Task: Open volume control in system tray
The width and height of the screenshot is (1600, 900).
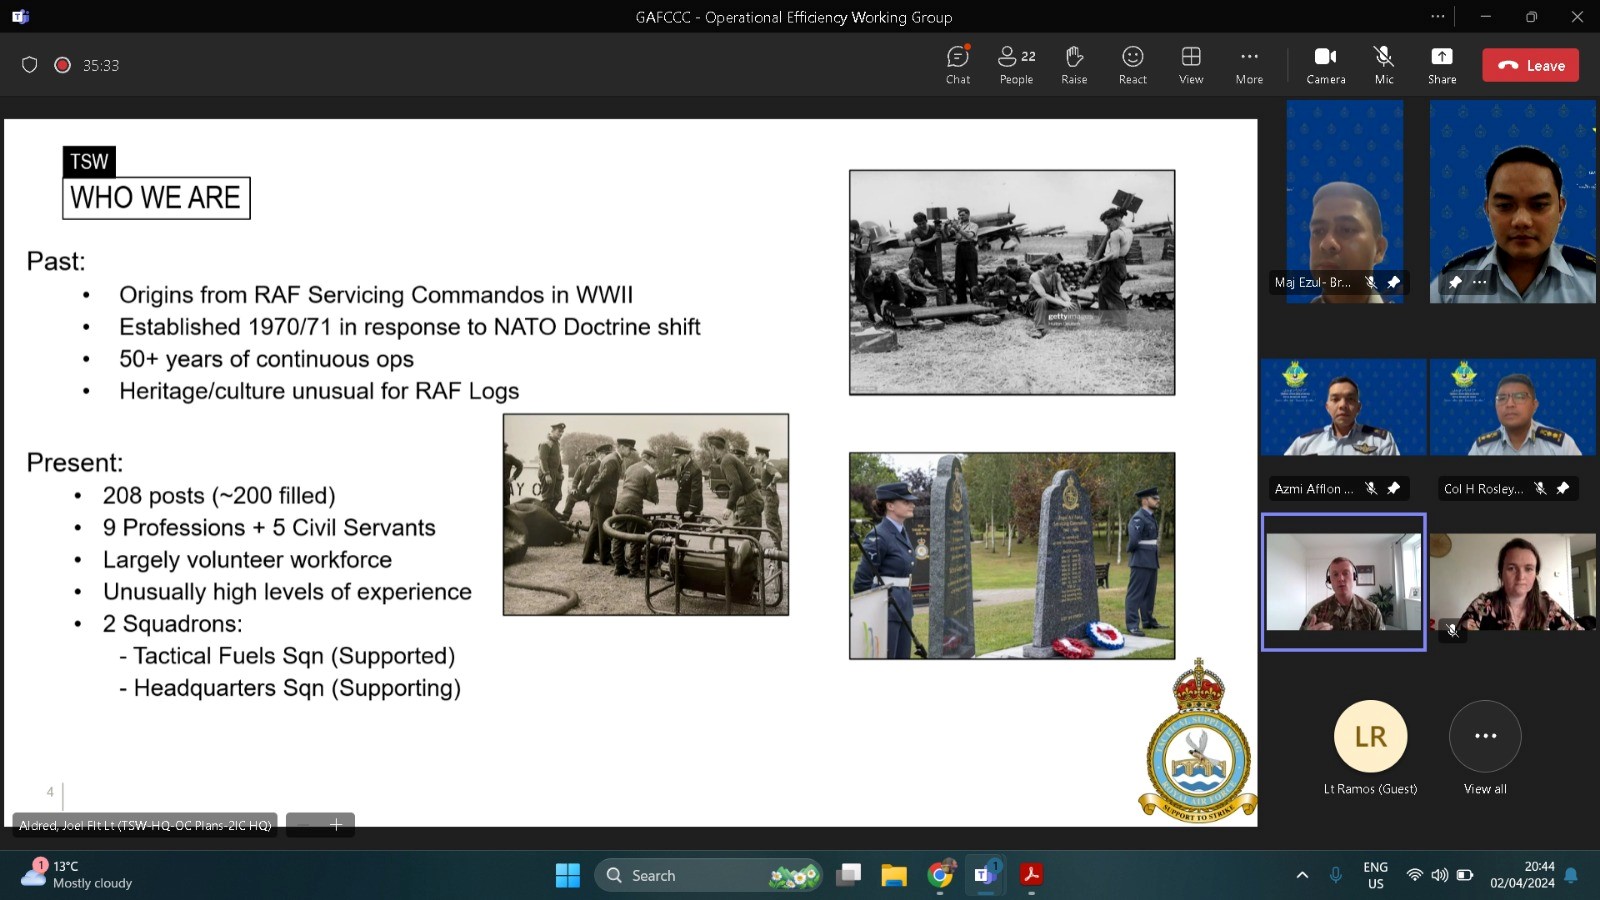Action: [x=1439, y=875]
